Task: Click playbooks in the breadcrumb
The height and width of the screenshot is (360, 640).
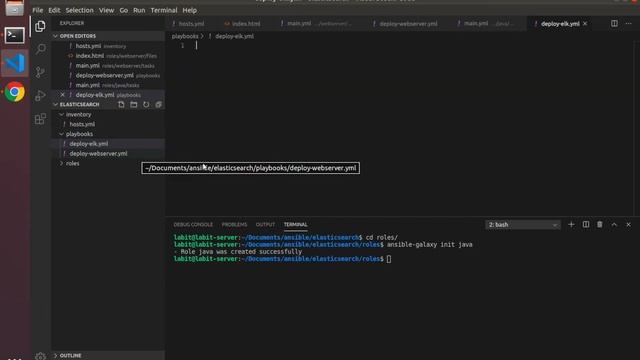Action: pyautogui.click(x=185, y=36)
